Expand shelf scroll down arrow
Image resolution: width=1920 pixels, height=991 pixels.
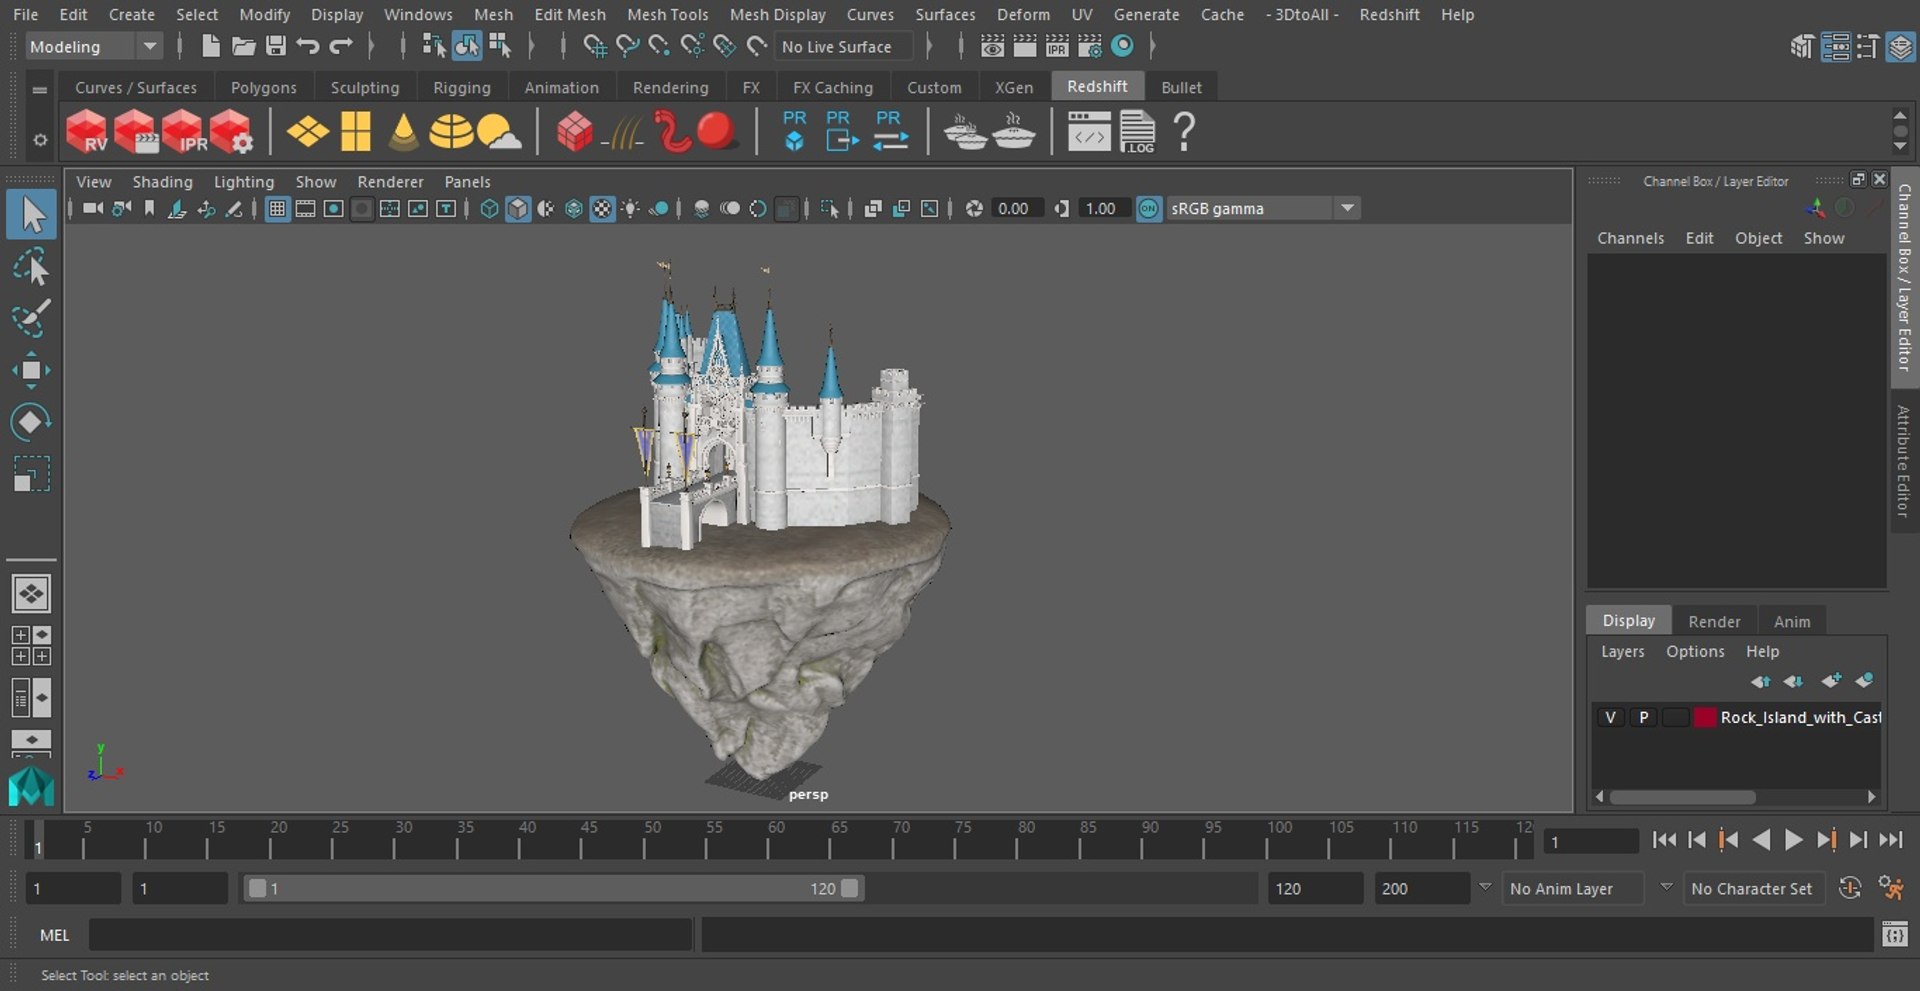(1900, 148)
